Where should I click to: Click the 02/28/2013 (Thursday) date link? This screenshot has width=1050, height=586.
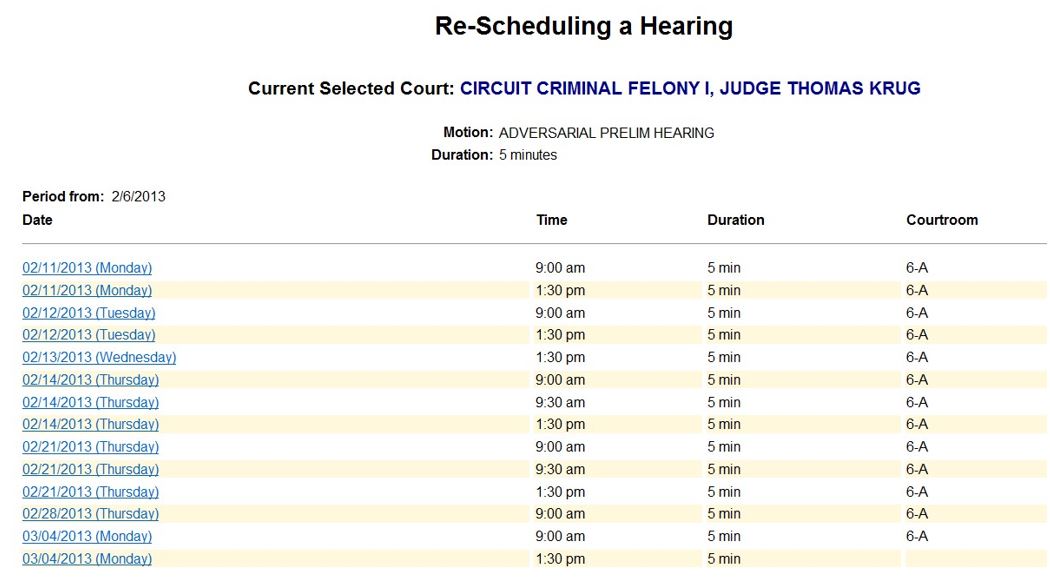pyautogui.click(x=90, y=514)
